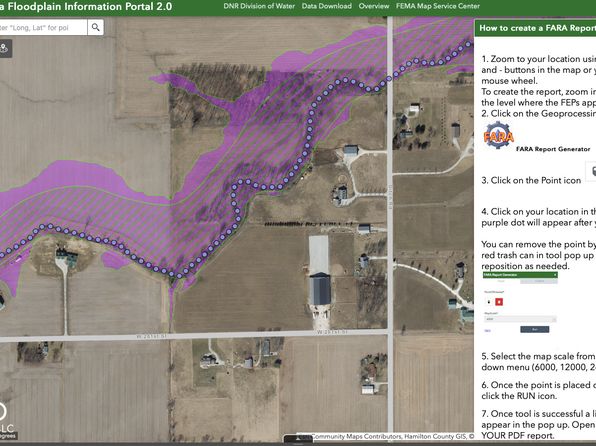Viewport: 596px width, 446px height.
Task: Open the Data Download link
Action: point(327,6)
